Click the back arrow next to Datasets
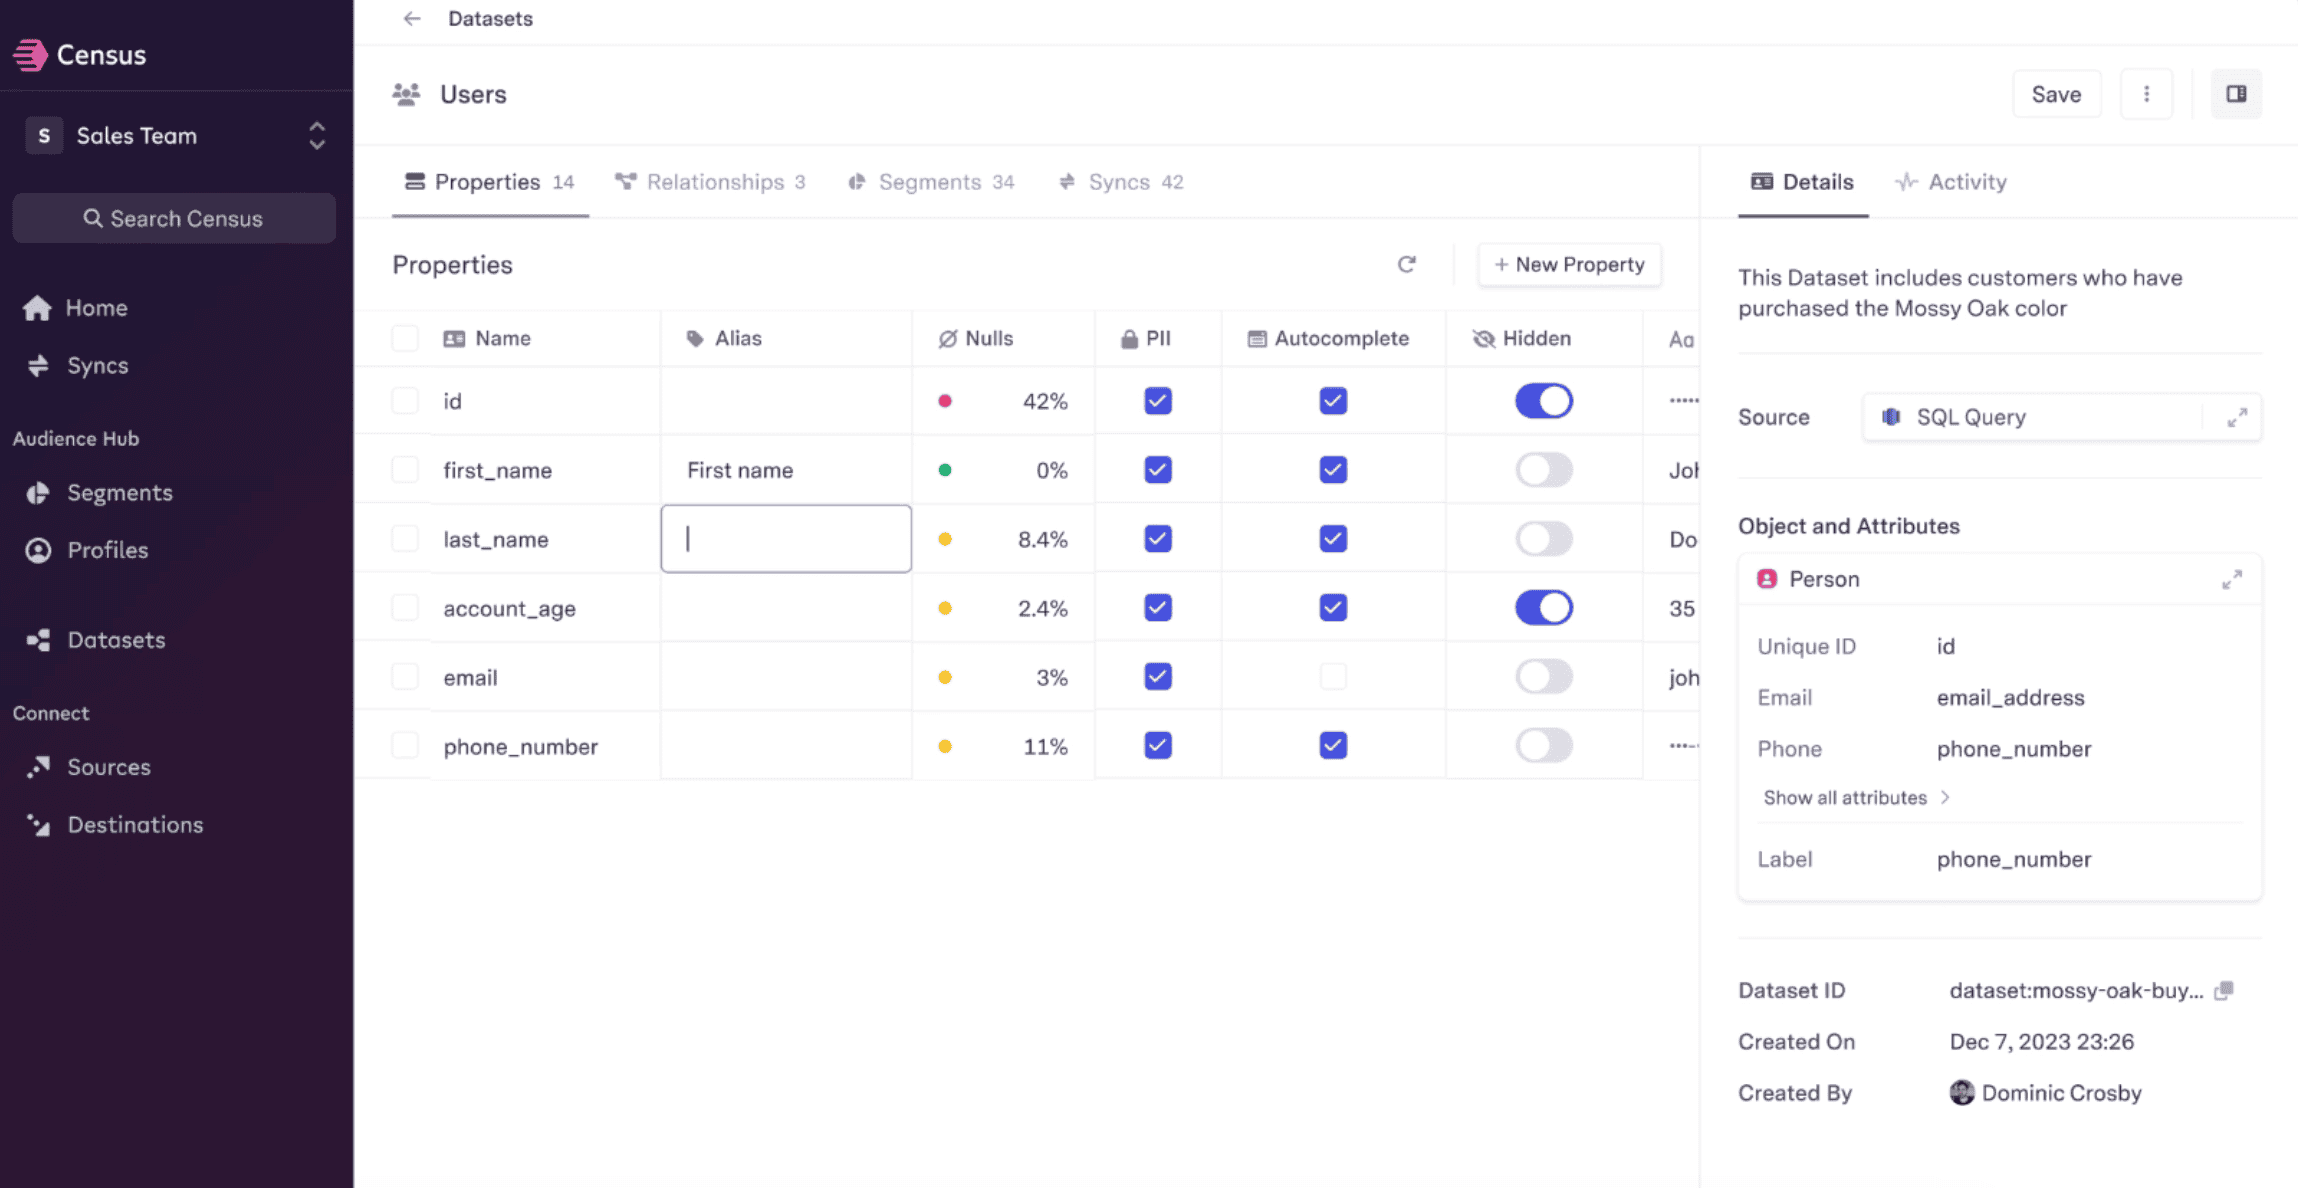The width and height of the screenshot is (2298, 1188). point(412,19)
